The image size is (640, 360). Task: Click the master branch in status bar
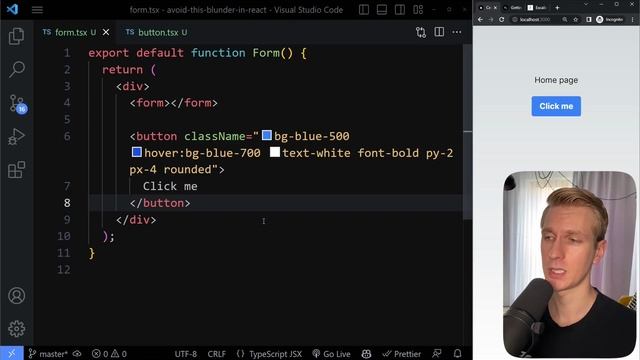(x=48, y=354)
